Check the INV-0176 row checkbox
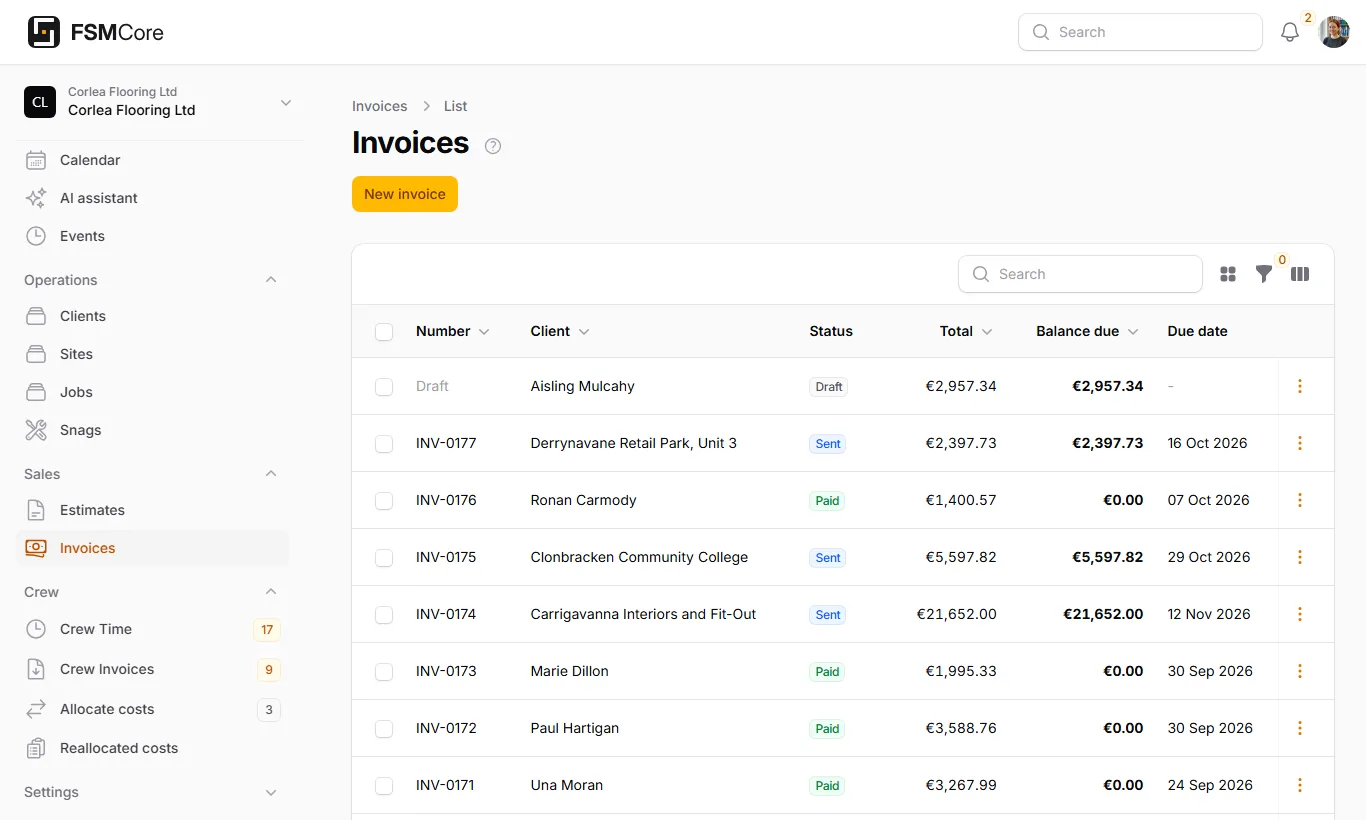Viewport: 1366px width, 820px height. [x=384, y=500]
